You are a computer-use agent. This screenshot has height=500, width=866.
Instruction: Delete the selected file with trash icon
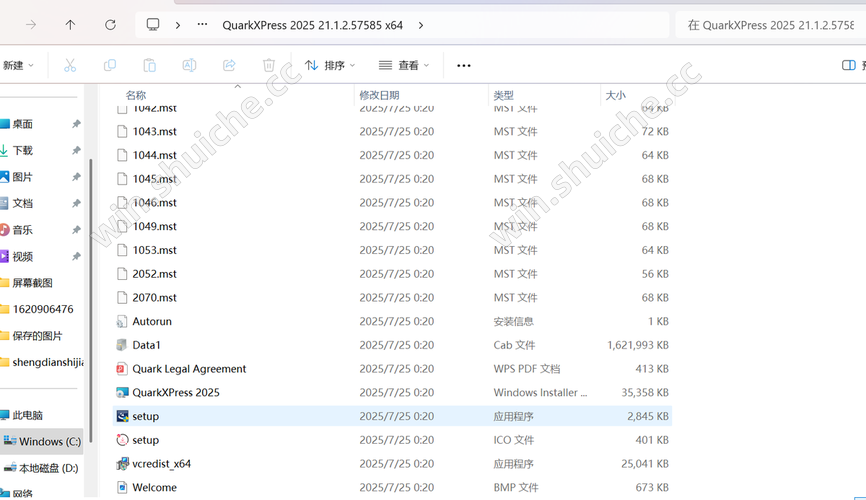coord(269,65)
